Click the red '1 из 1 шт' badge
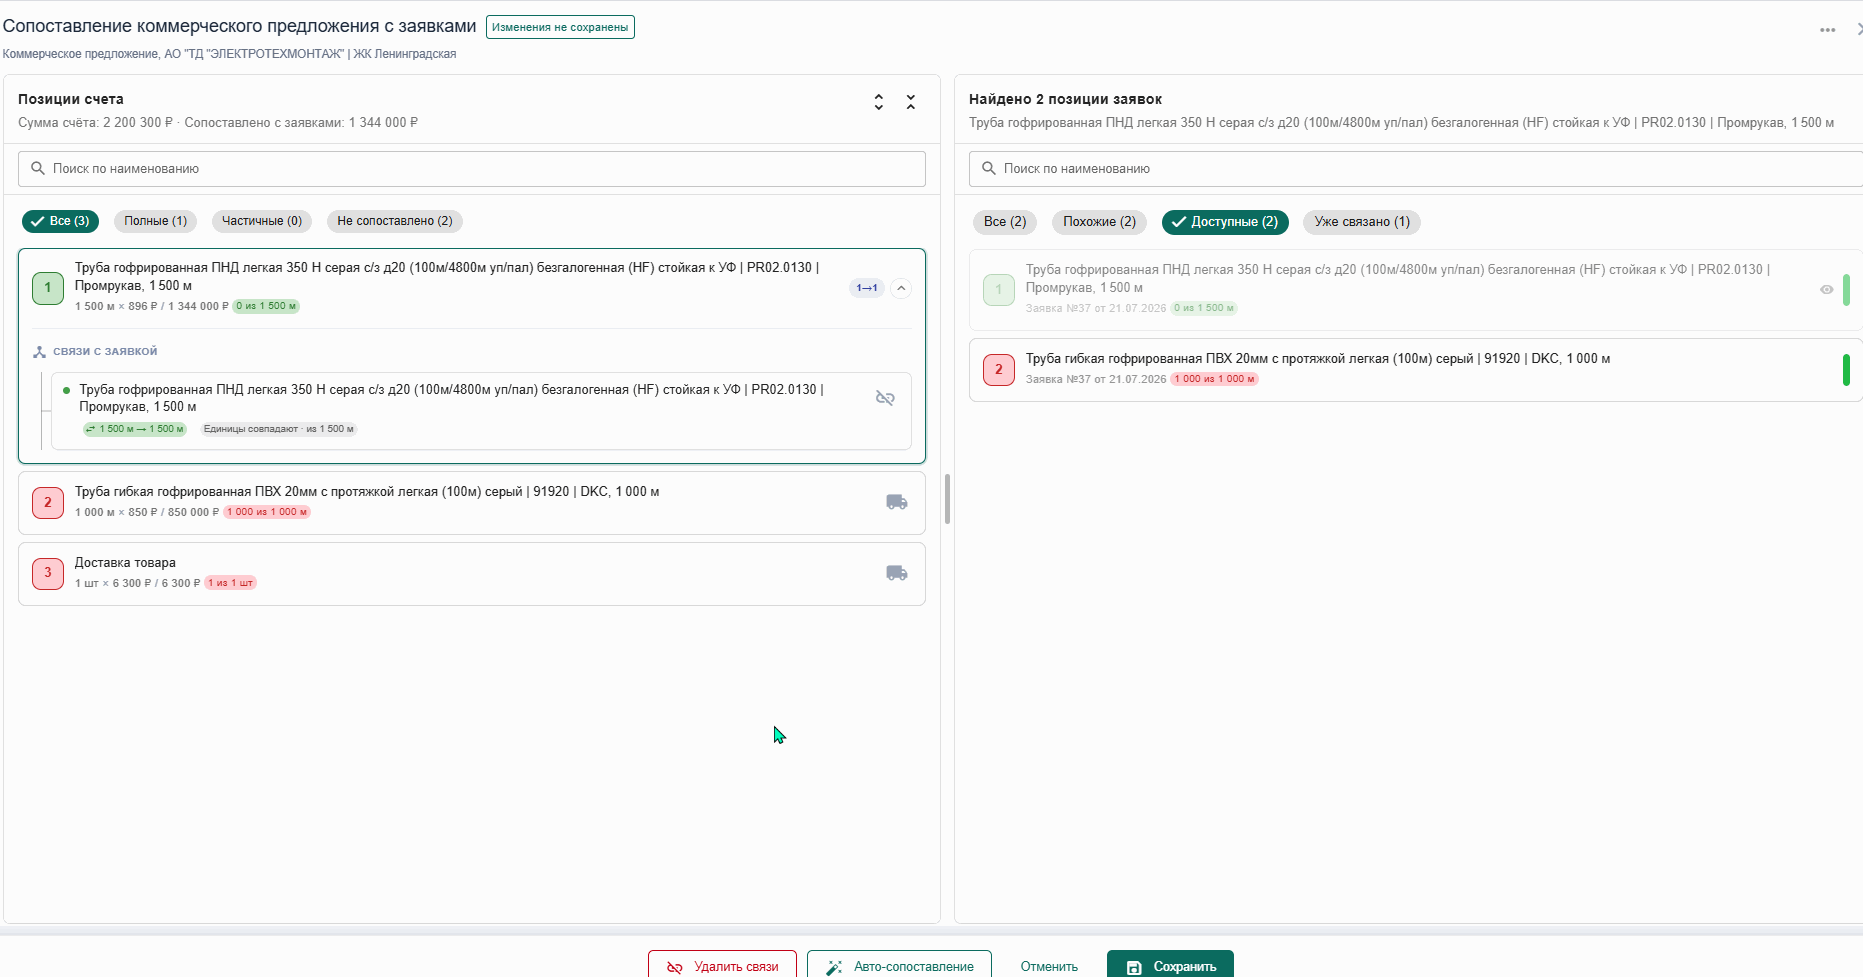The height and width of the screenshot is (977, 1863). click(x=231, y=583)
